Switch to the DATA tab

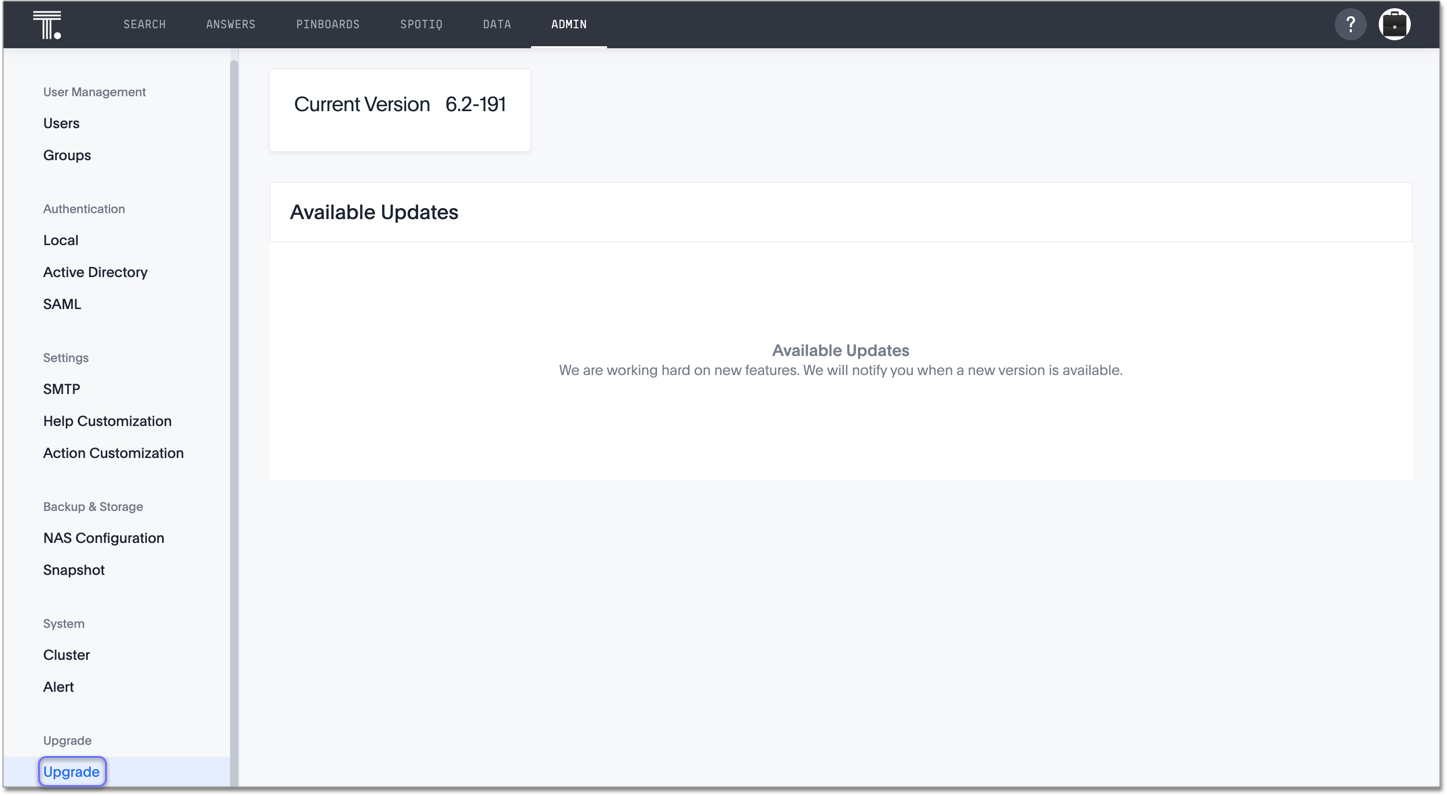point(496,23)
